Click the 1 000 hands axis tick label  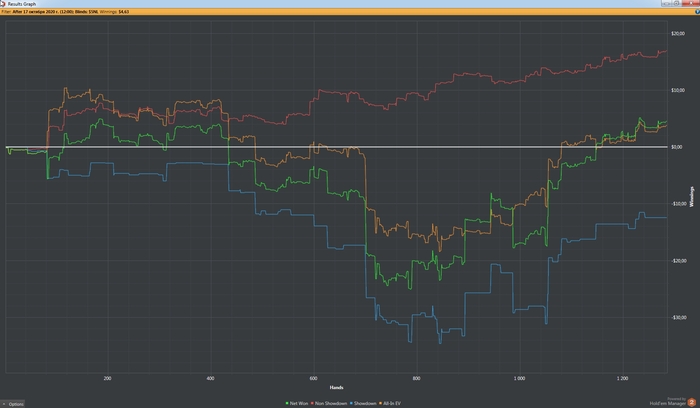519,378
